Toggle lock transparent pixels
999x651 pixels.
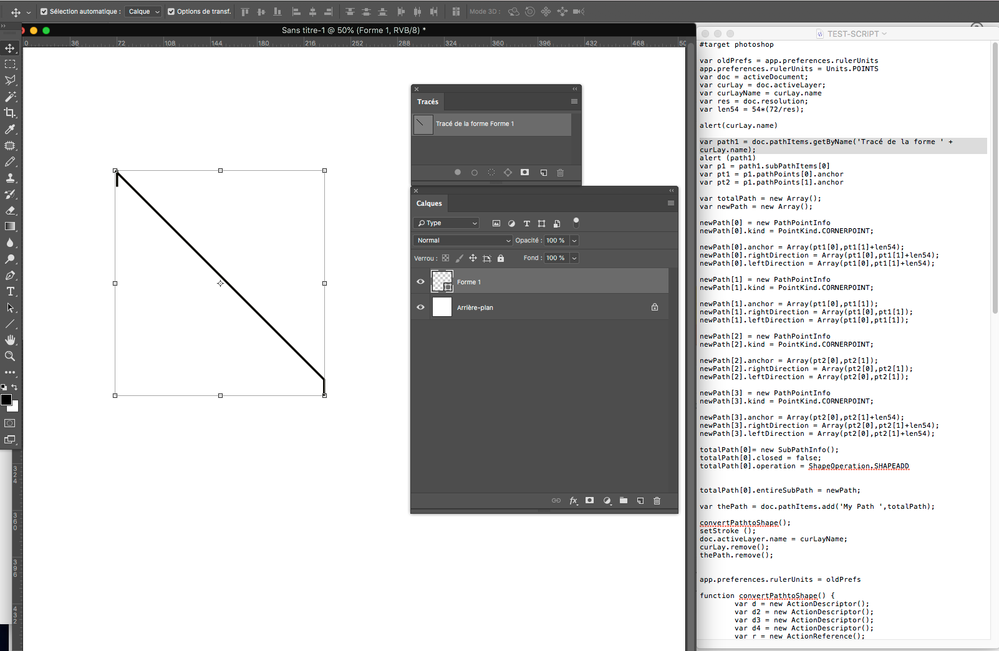click(445, 258)
